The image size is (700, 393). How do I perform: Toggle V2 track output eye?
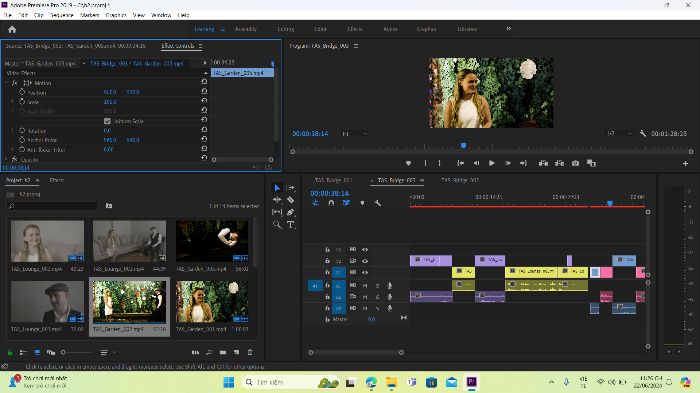click(365, 261)
